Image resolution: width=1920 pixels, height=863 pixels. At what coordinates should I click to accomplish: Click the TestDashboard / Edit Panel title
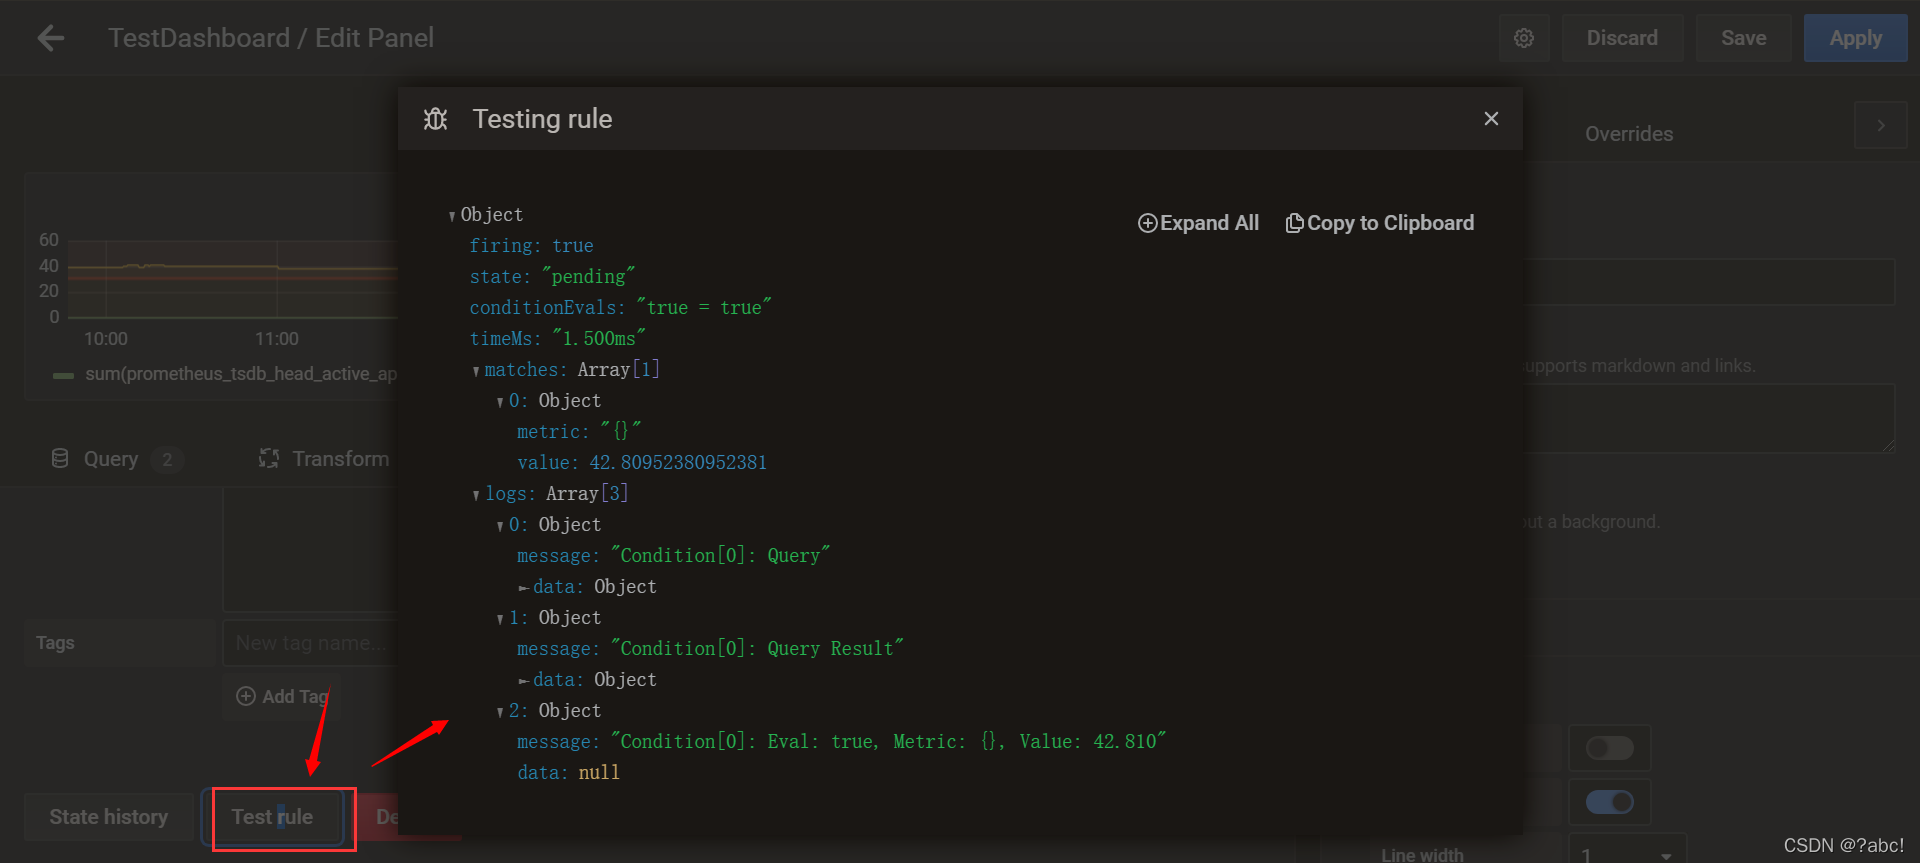(x=271, y=38)
